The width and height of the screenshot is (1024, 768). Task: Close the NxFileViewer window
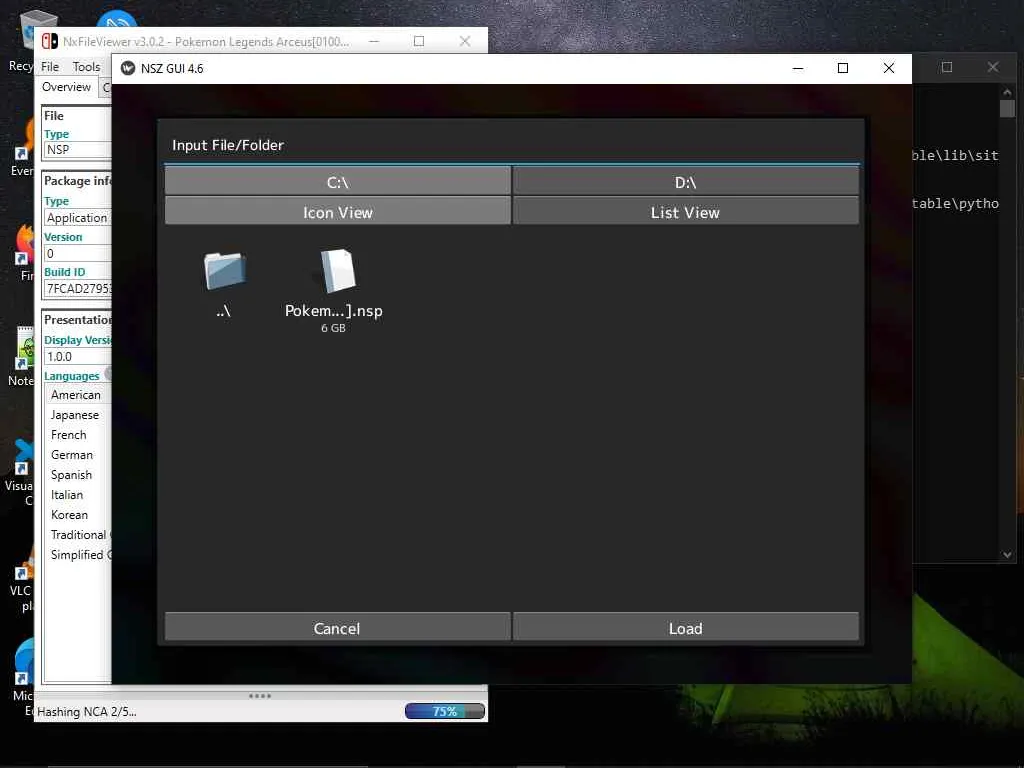(465, 41)
